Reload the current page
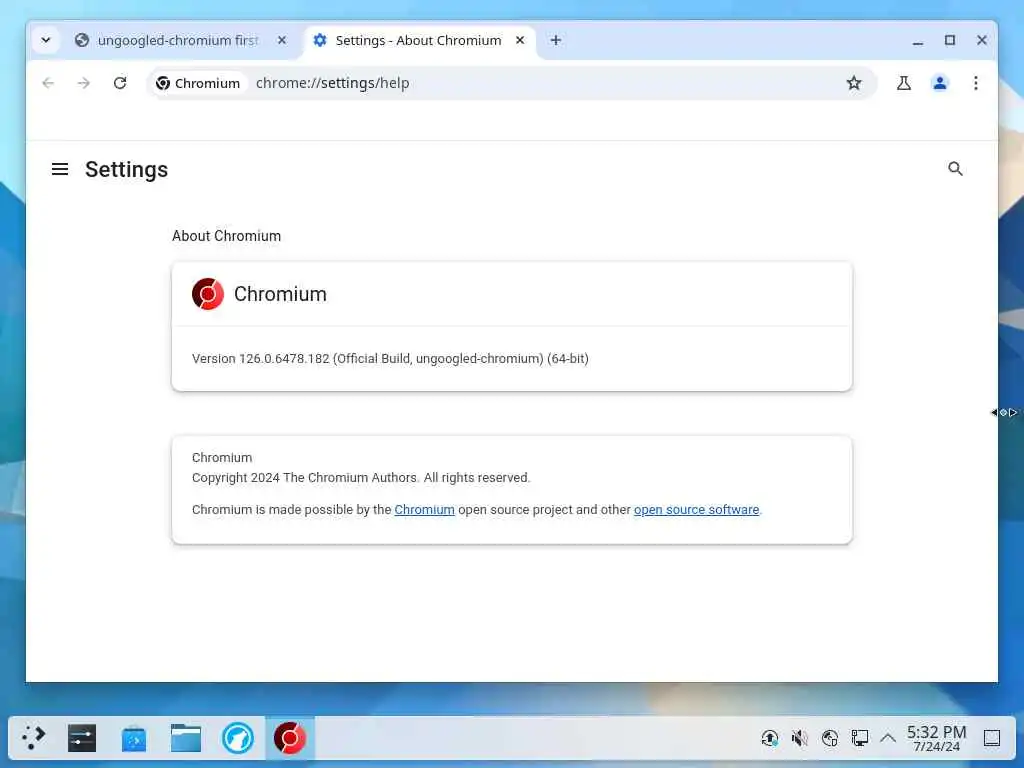The height and width of the screenshot is (768, 1024). (120, 83)
